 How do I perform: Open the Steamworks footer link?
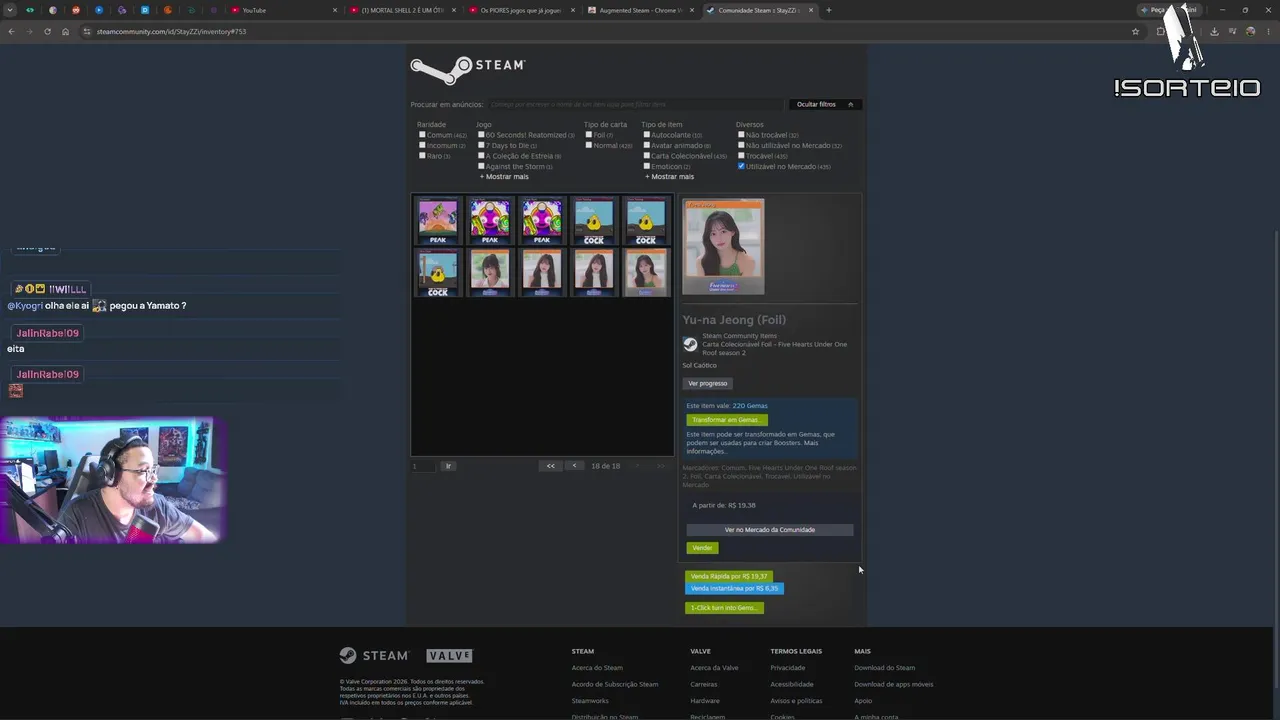click(590, 701)
